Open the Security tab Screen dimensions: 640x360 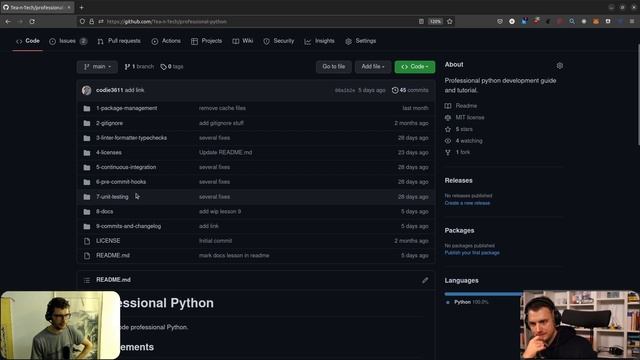click(x=279, y=41)
